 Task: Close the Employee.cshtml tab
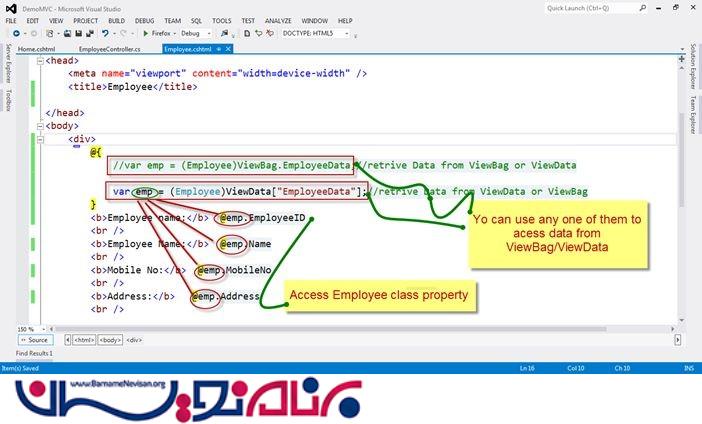click(x=228, y=49)
